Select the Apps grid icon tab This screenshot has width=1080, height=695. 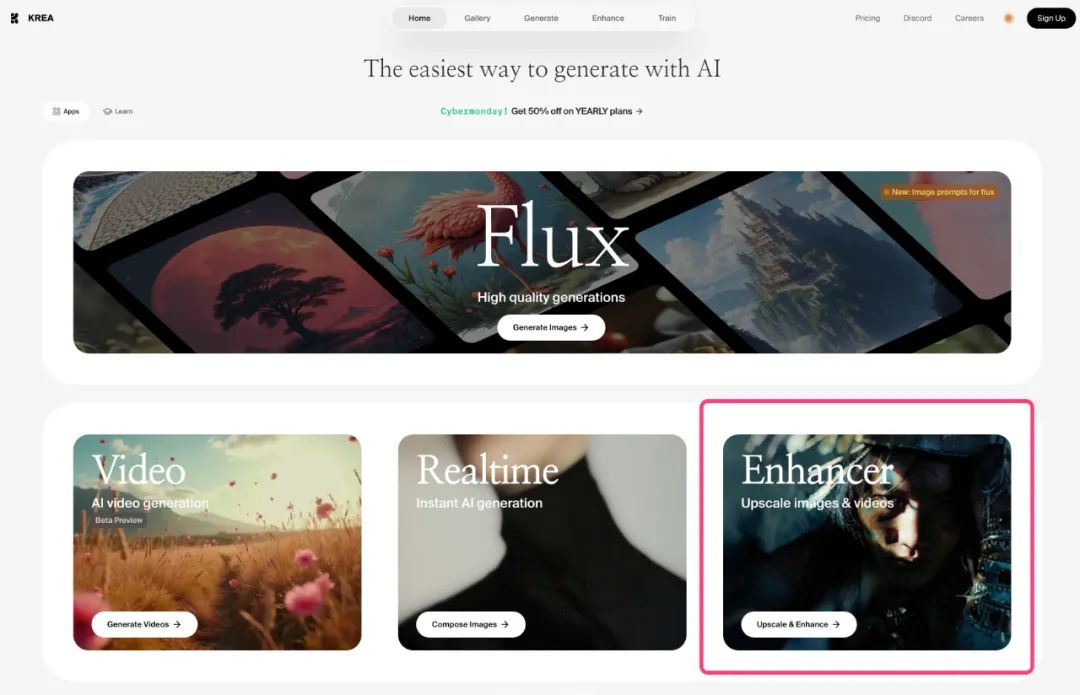click(66, 111)
